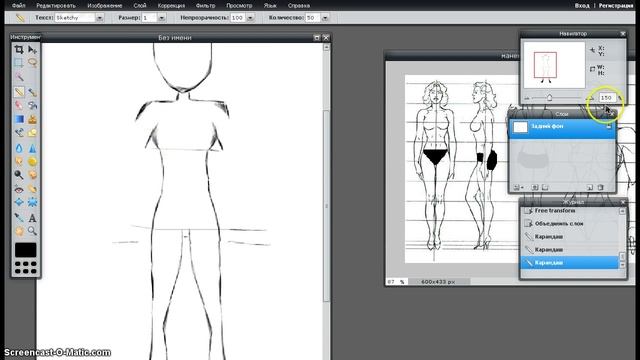Select the Brush tool
The image size is (640, 360).
click(32, 92)
